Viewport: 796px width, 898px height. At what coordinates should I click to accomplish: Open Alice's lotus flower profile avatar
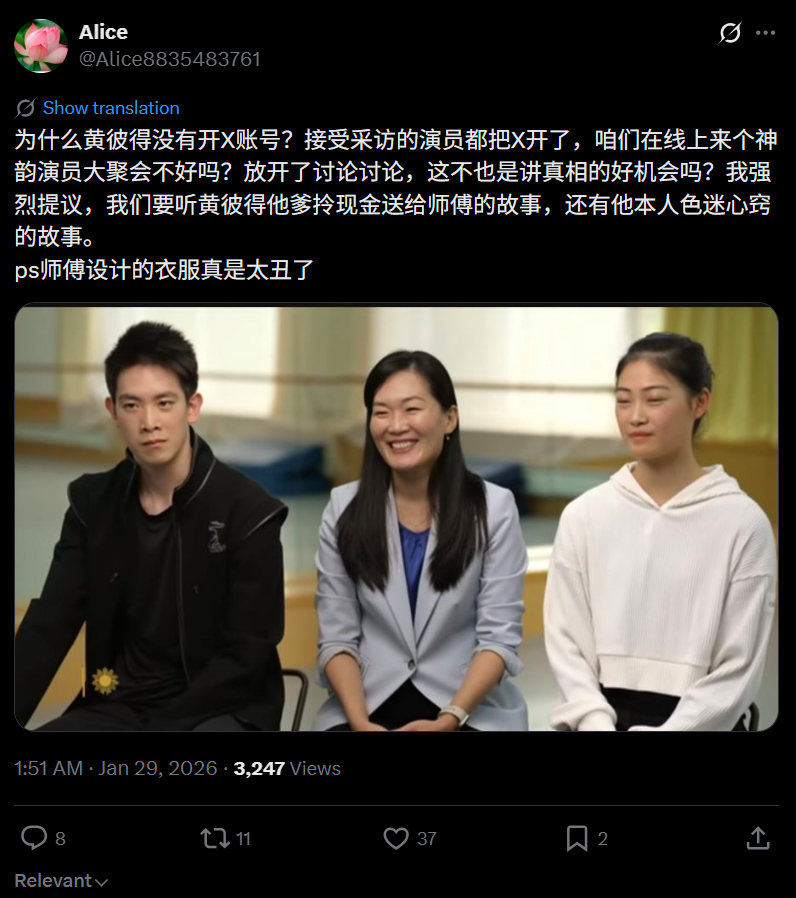[40, 46]
